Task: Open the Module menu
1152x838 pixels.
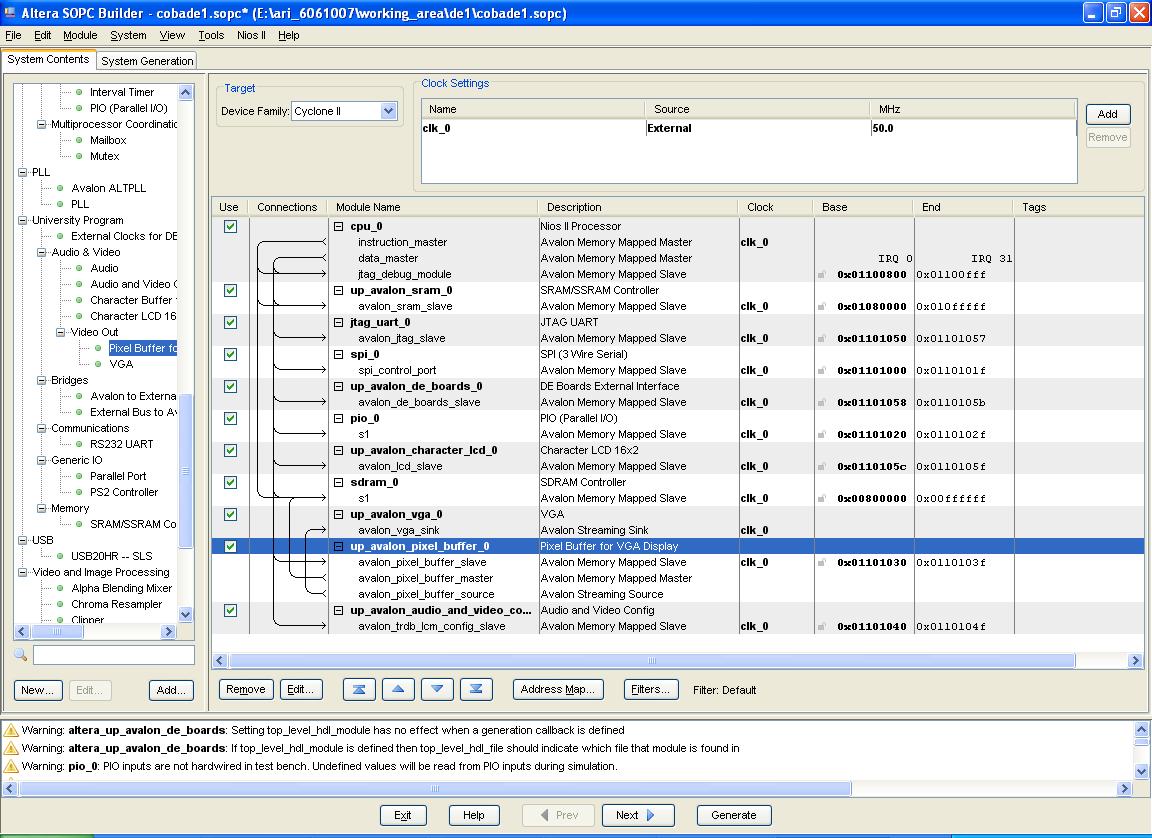Action: tap(80, 35)
